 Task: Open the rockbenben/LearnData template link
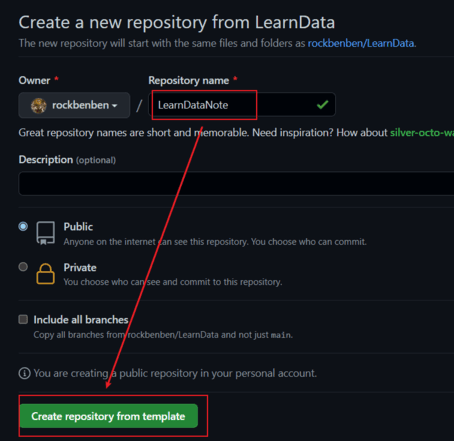361,43
